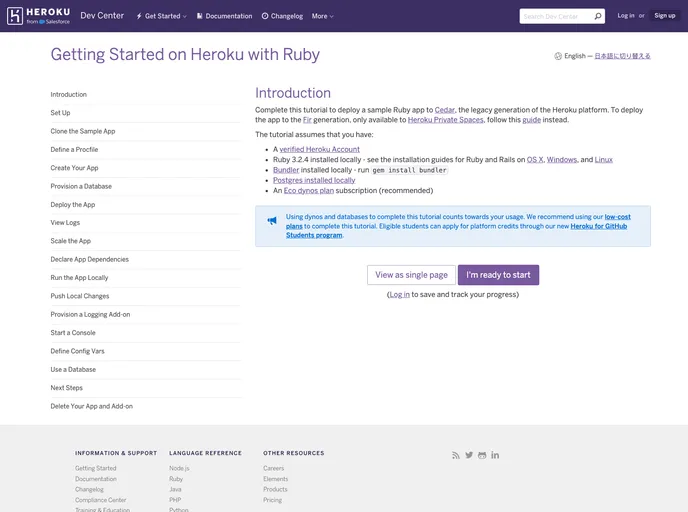688x512 pixels.
Task: Switch language to Japanese
Action: coord(622,56)
